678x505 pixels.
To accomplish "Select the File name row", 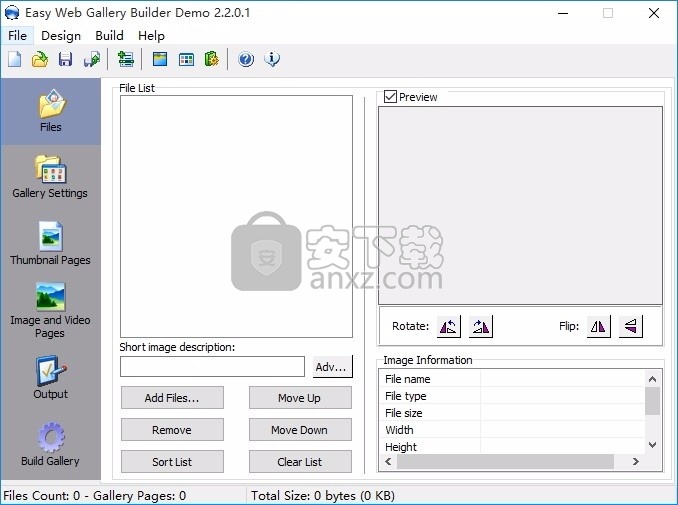I will pyautogui.click(x=512, y=379).
